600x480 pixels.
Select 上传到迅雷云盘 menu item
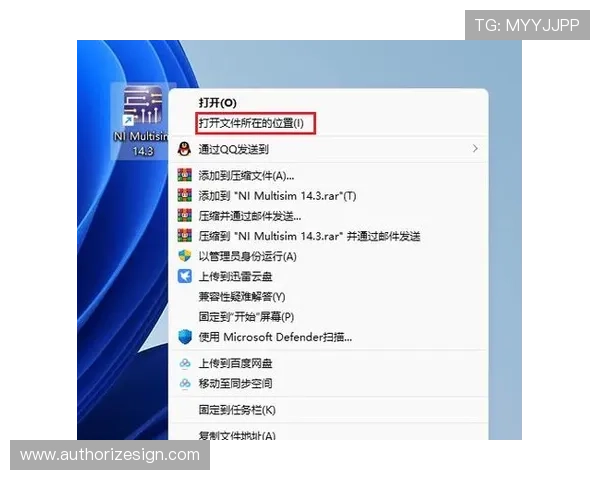tap(328, 276)
